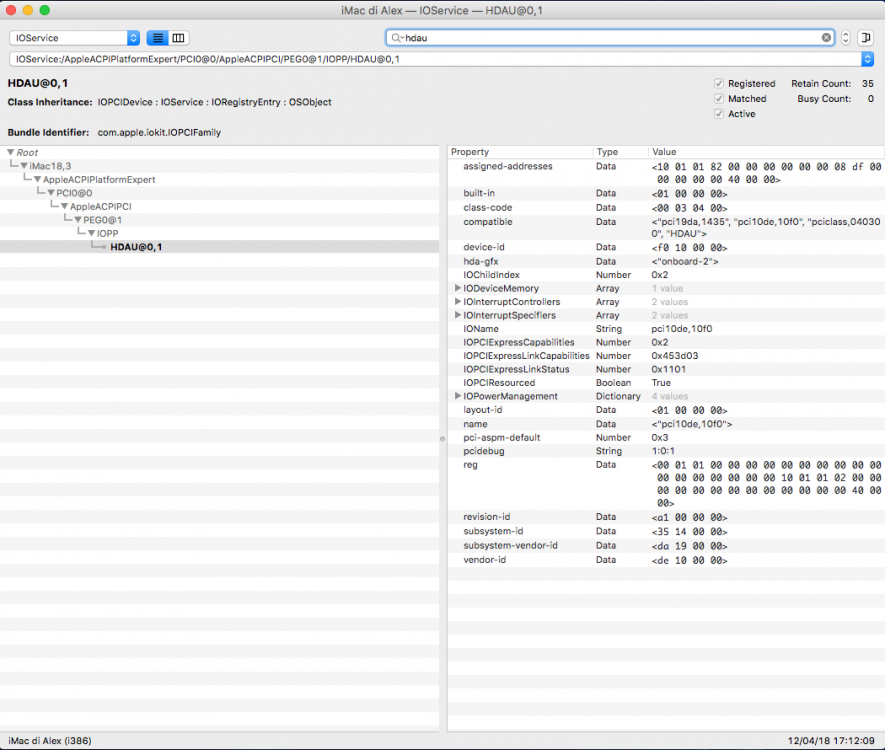Click the search magnifier icon
885x750 pixels.
[x=397, y=38]
